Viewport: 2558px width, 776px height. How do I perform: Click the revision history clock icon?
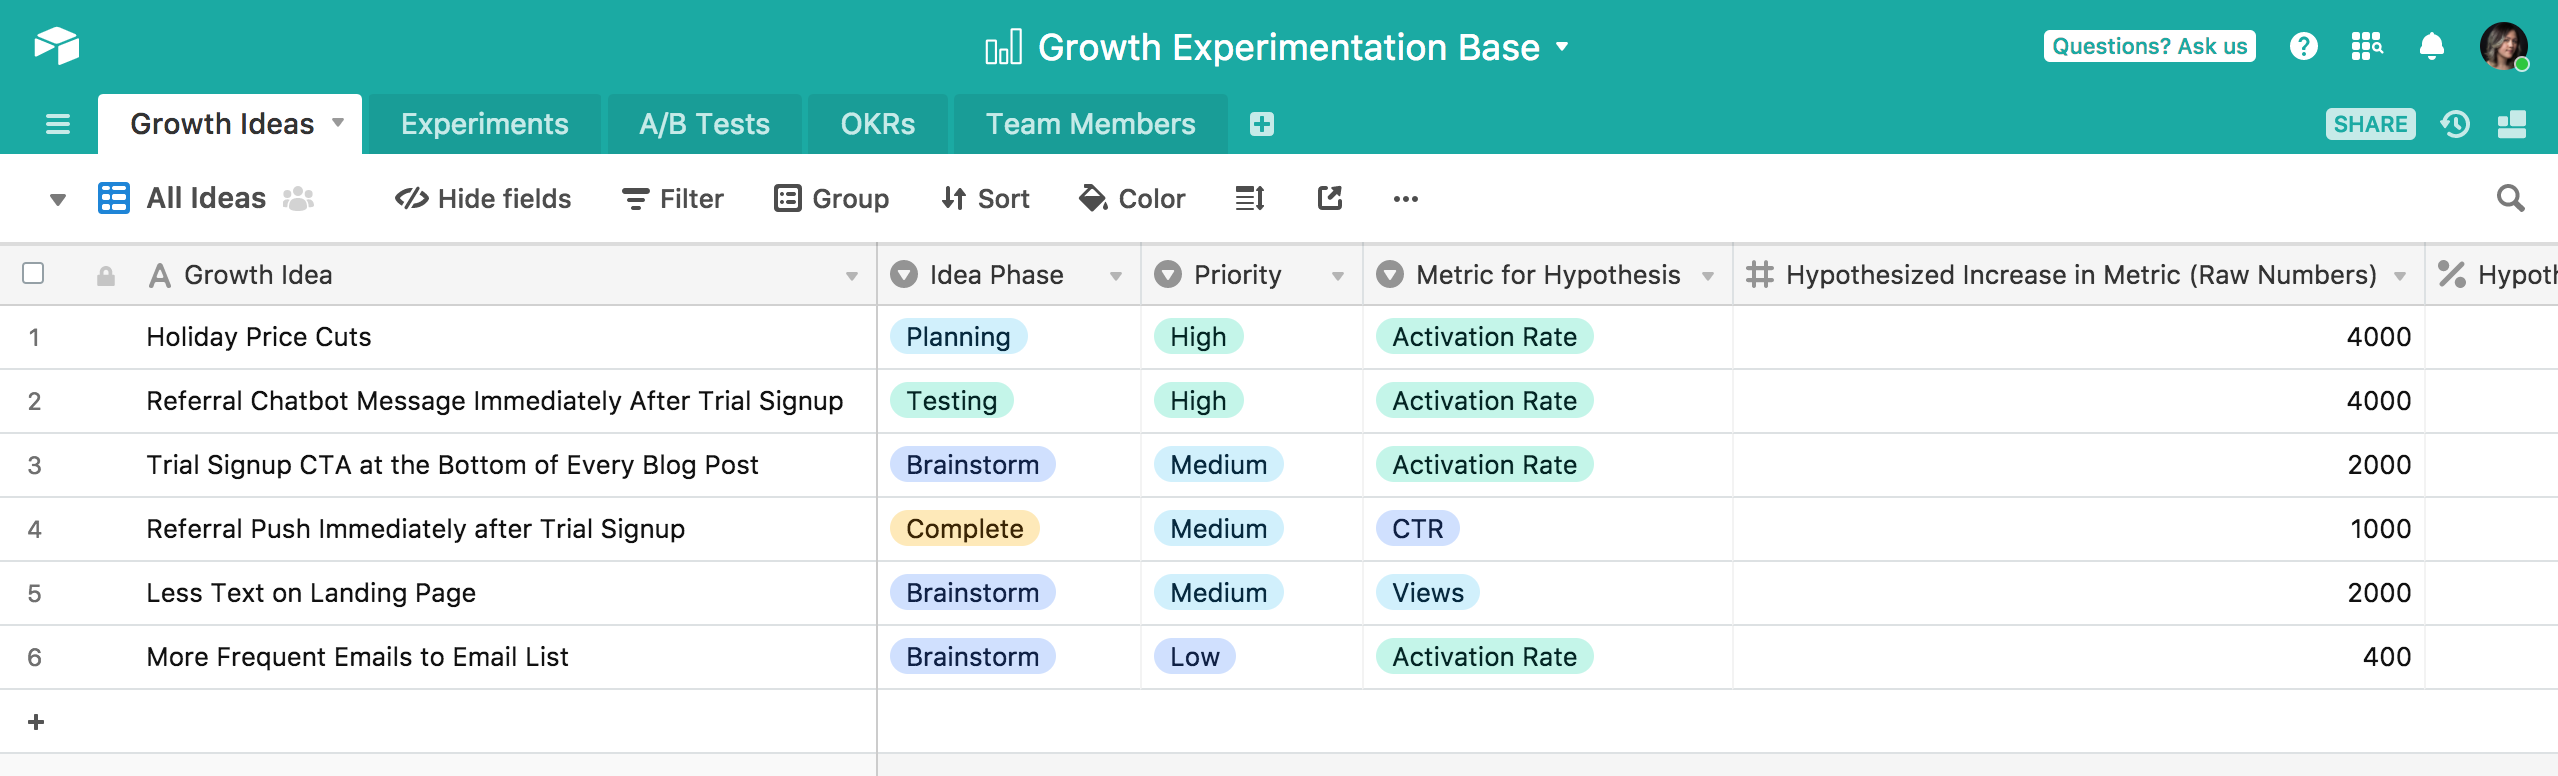(x=2455, y=124)
